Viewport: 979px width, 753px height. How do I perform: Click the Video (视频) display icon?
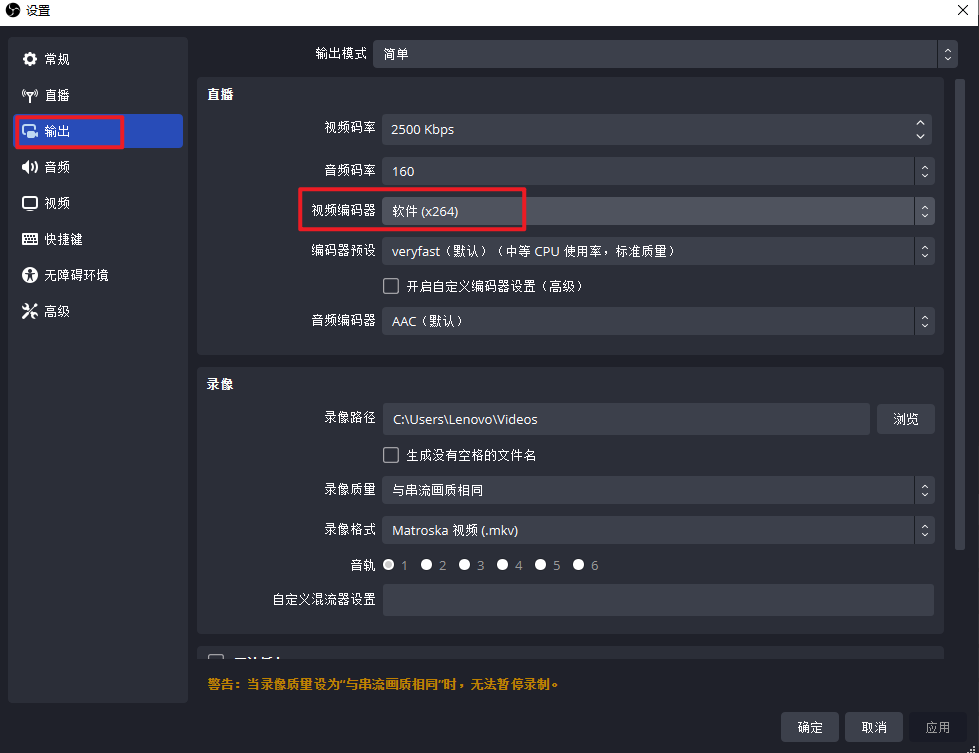30,203
